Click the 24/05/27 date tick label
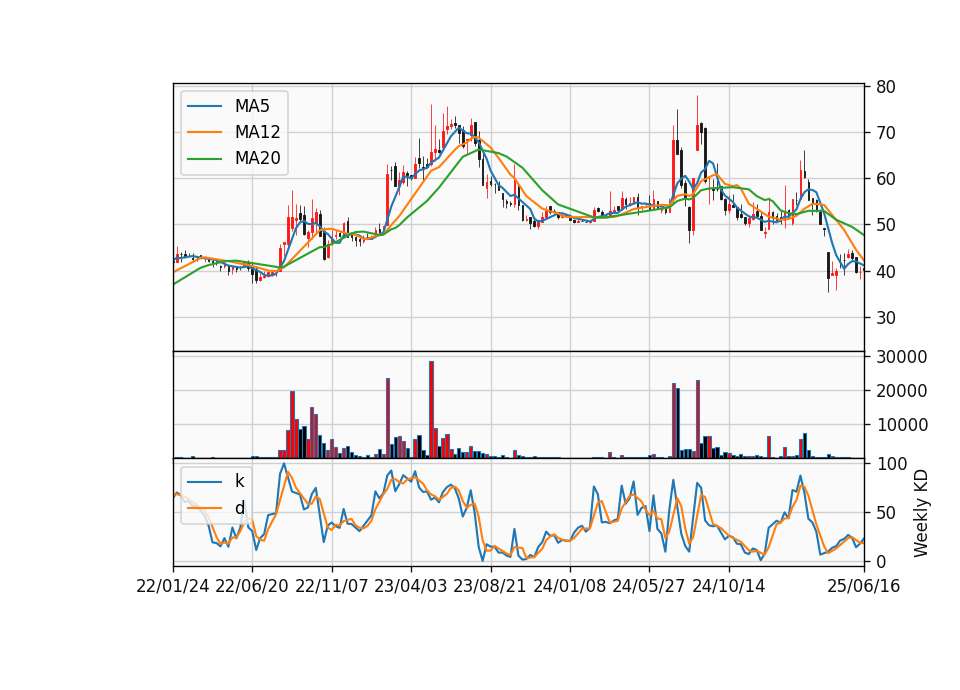 click(648, 586)
